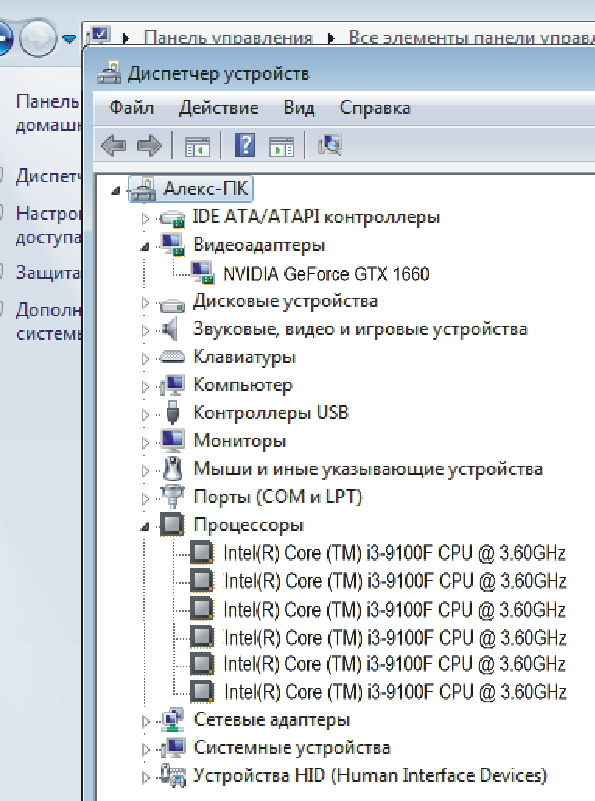Open Help via the blue question mark icon

pyautogui.click(x=245, y=145)
